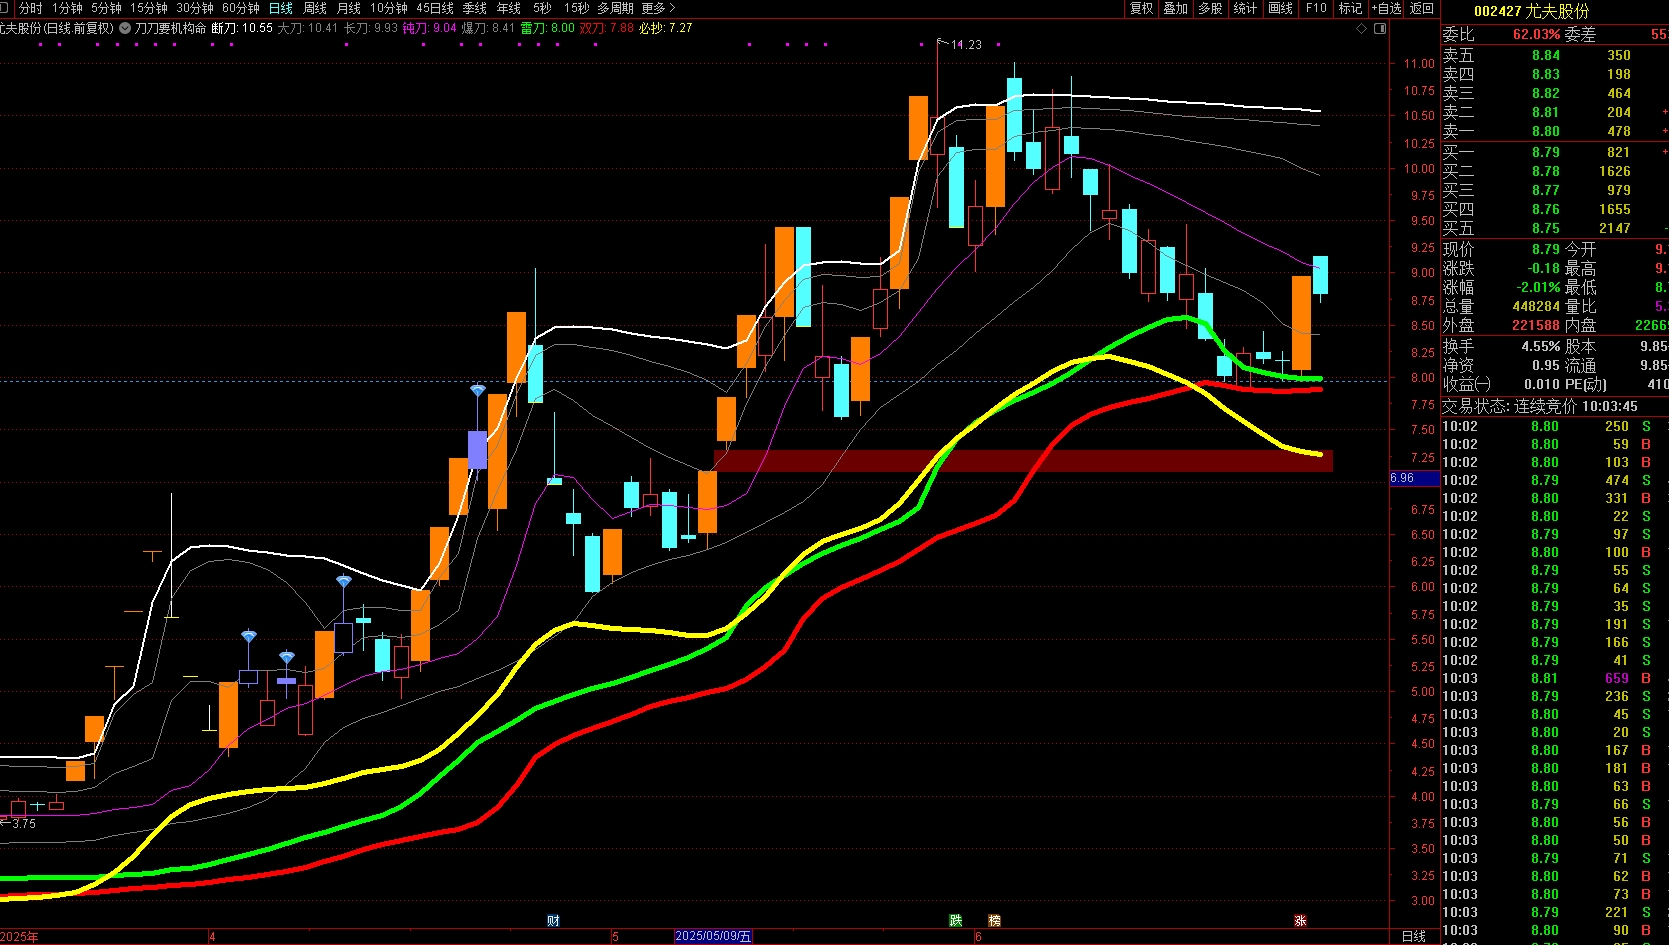The image size is (1669, 945).
Task: Select the 60分钟 period tab
Action: click(241, 8)
